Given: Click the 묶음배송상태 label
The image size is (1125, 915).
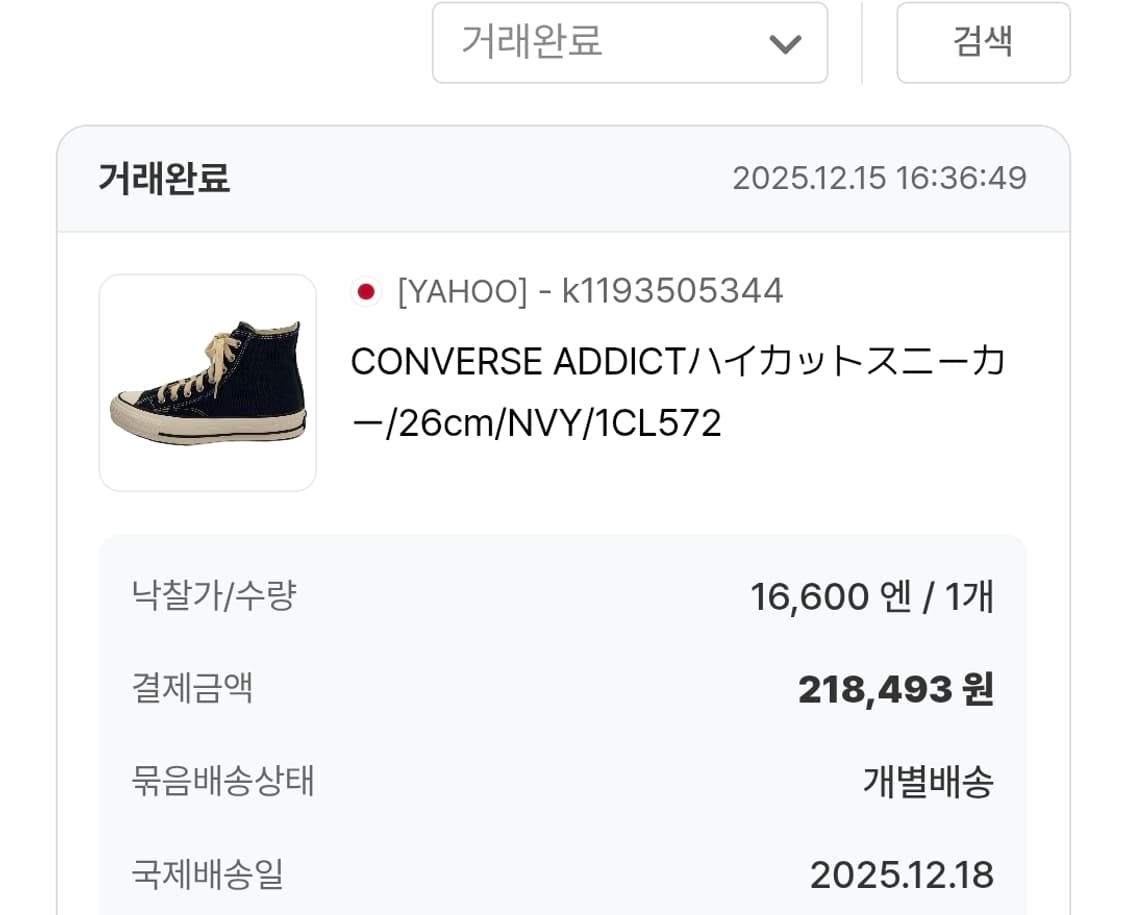Looking at the screenshot, I should click(223, 781).
